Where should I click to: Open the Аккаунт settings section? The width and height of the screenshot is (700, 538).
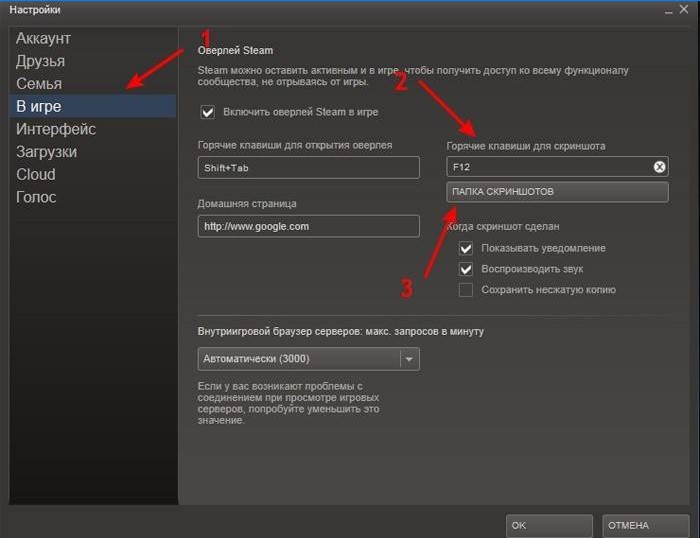coord(43,38)
